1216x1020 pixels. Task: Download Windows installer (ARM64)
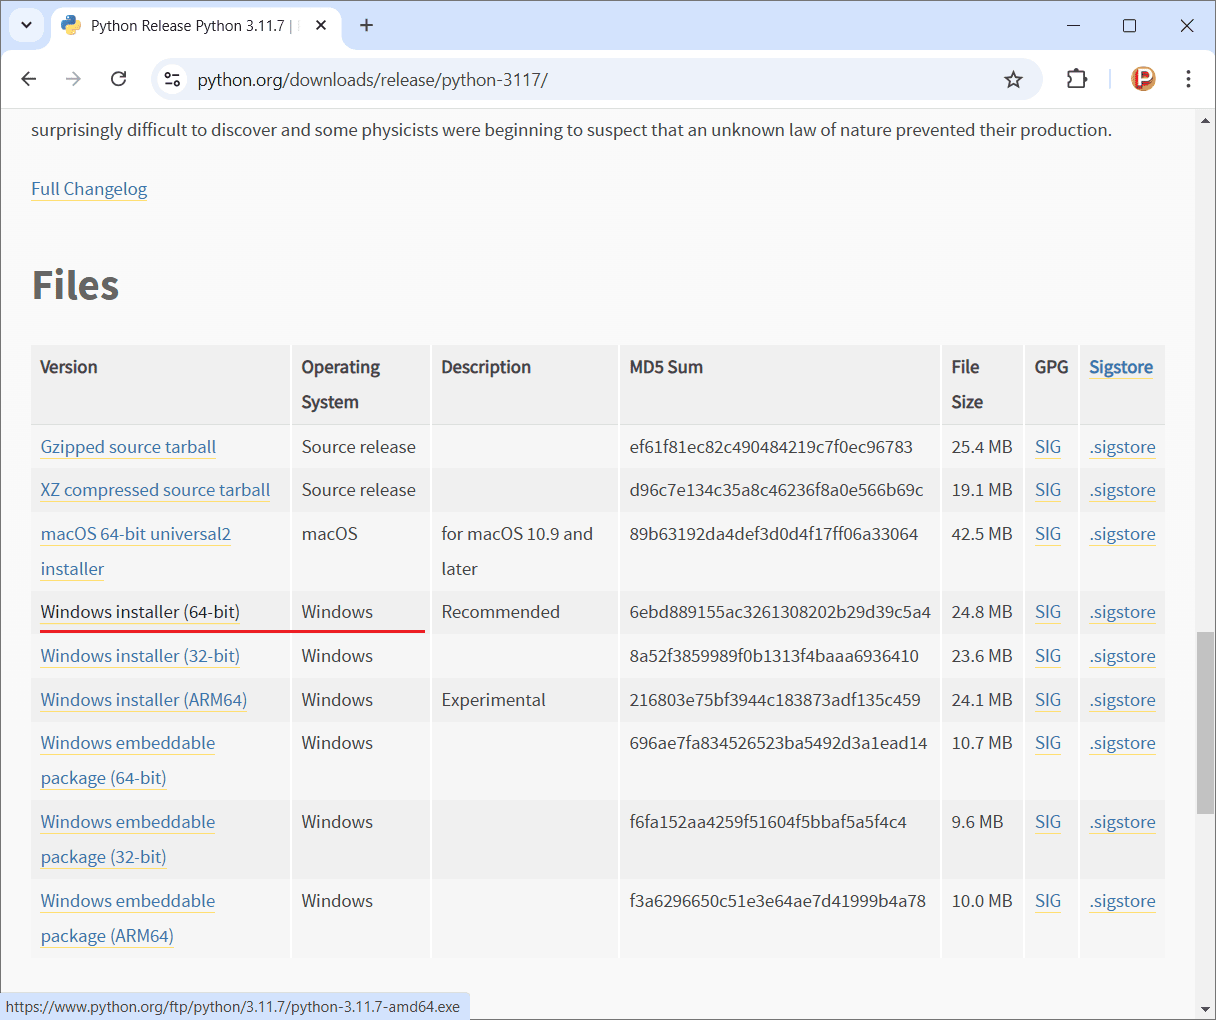click(x=144, y=700)
